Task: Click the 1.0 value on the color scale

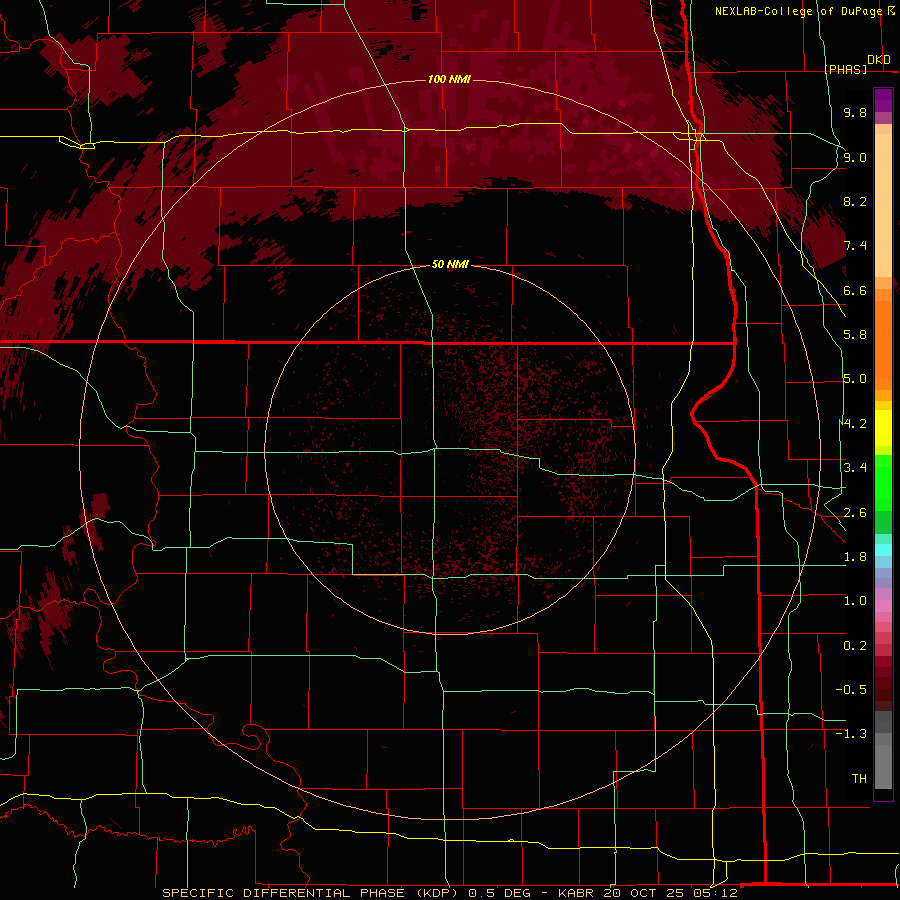Action: (855, 601)
